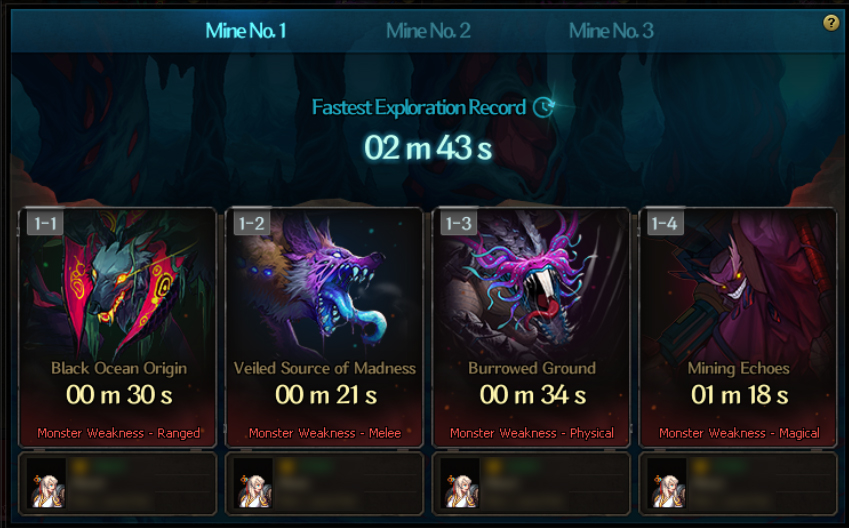Click the 1-3 stage number badge
This screenshot has height=528, width=849.
click(x=459, y=223)
